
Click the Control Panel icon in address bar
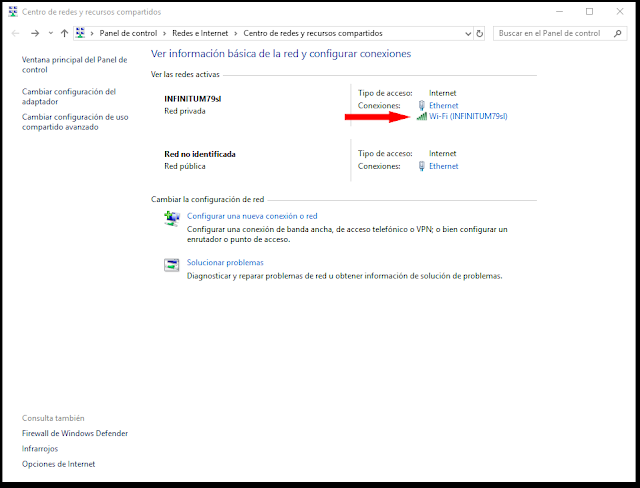point(80,33)
